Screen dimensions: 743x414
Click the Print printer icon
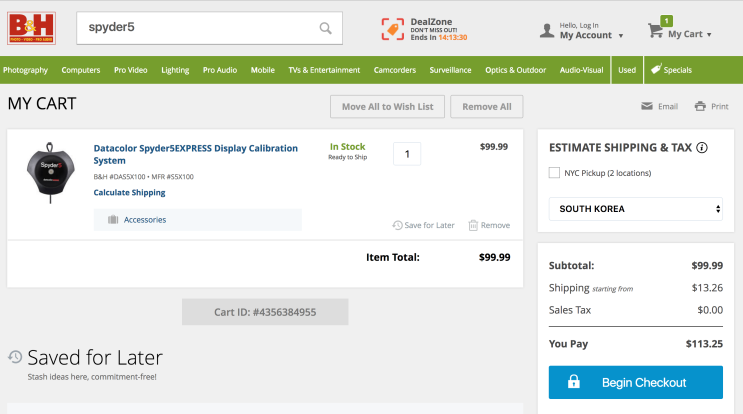click(x=700, y=106)
